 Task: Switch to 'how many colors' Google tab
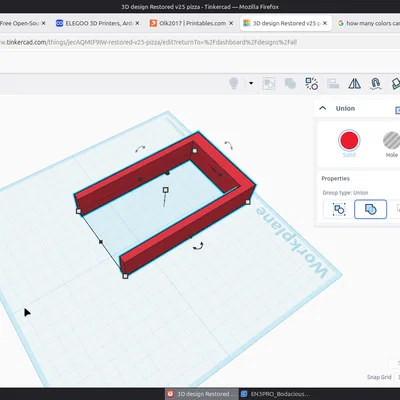click(368, 23)
